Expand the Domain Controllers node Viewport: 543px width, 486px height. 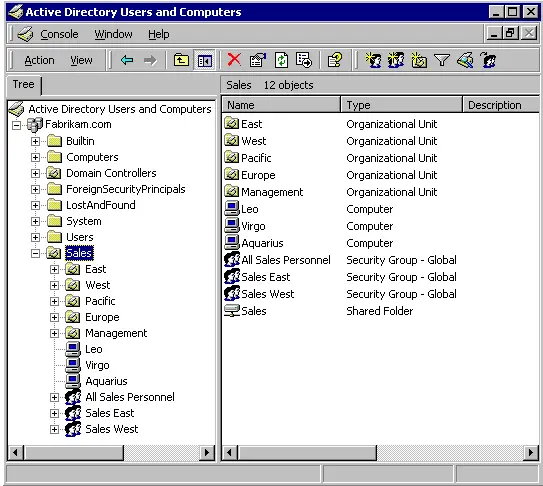click(35, 173)
